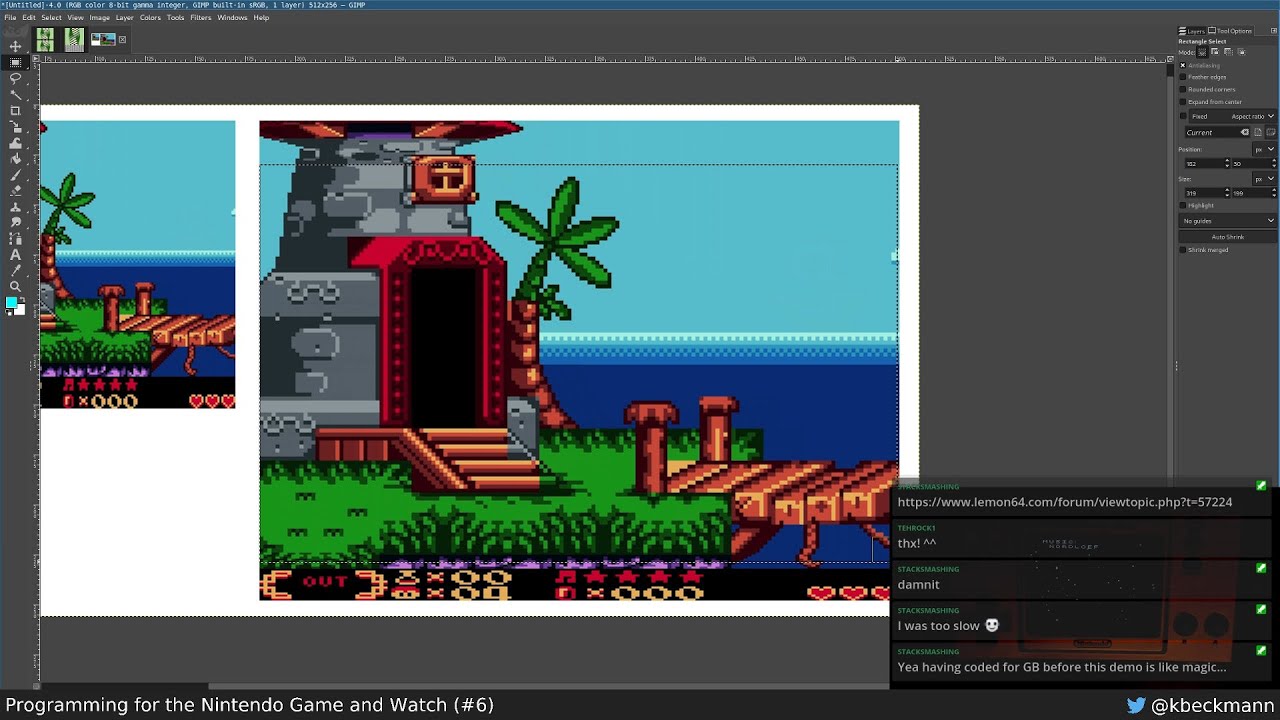
Task: Set selection mode to Replace
Action: point(1202,52)
